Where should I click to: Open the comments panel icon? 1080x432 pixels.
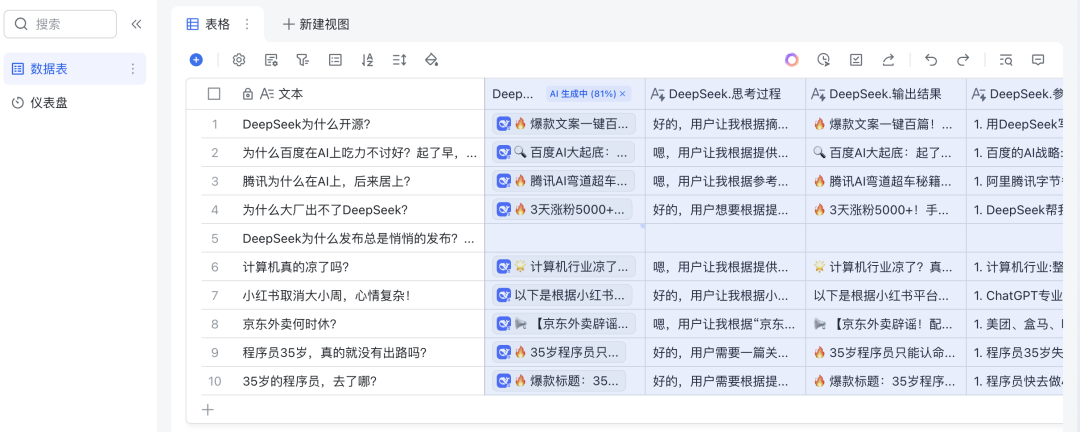(1038, 60)
